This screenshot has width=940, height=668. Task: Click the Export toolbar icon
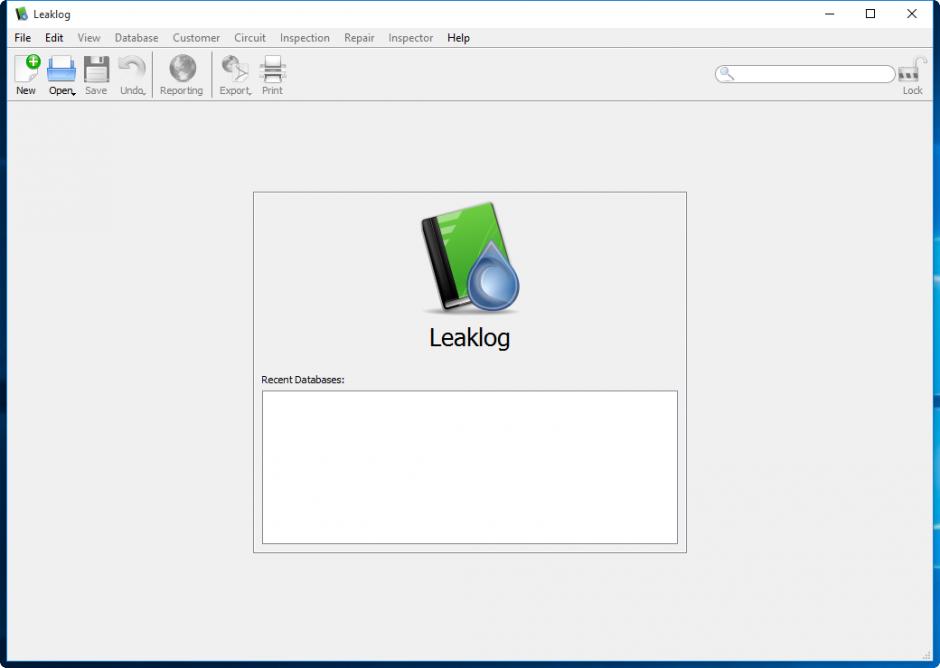235,68
